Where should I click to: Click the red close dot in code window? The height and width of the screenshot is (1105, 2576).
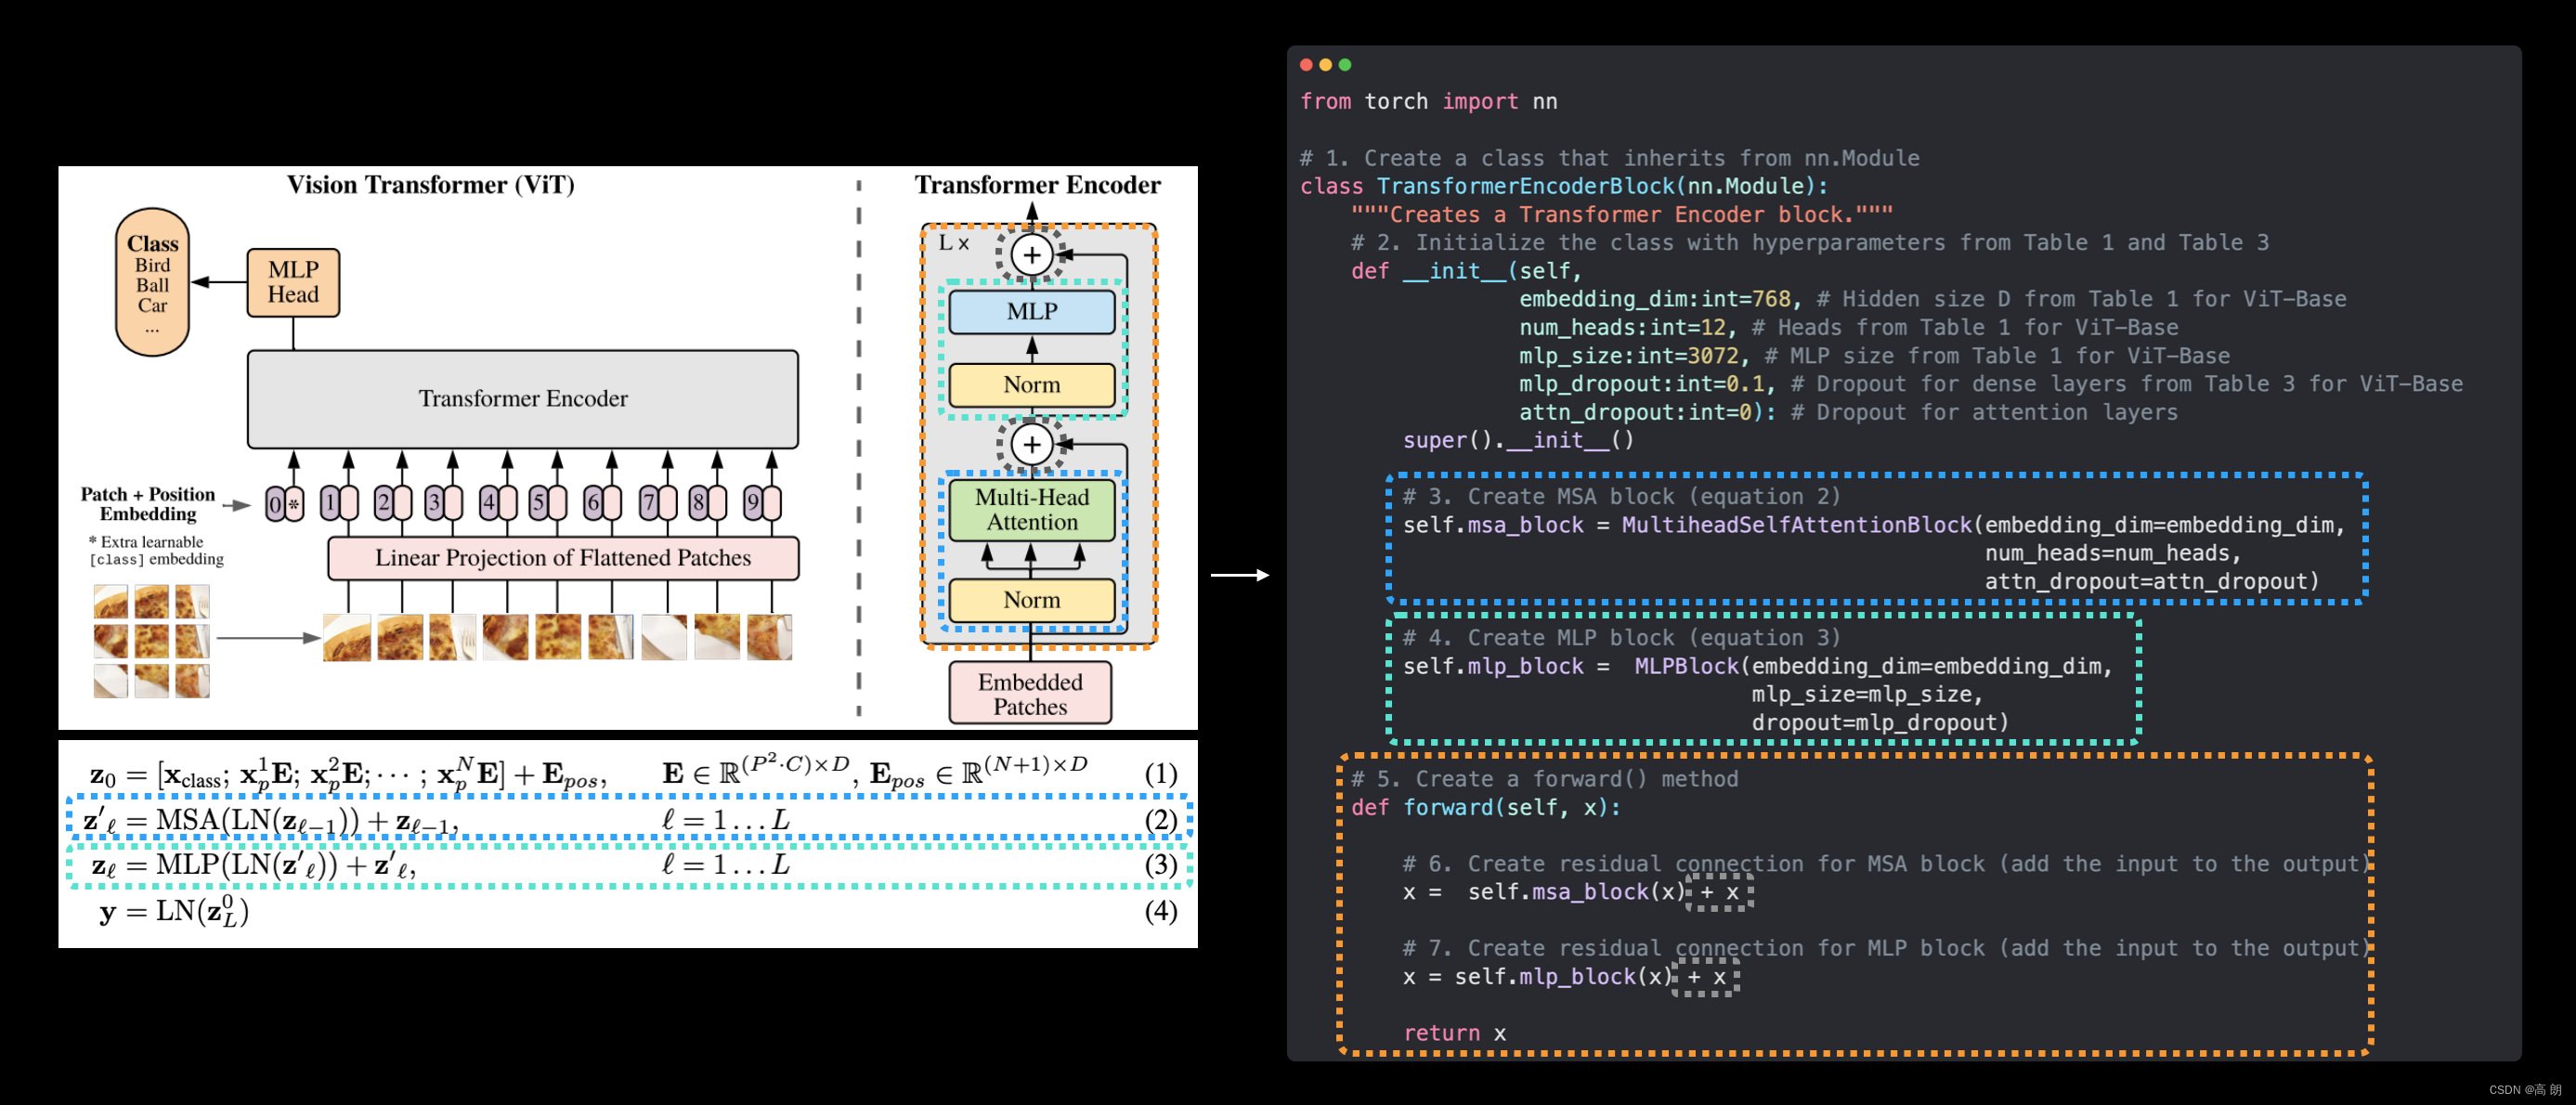(x=1306, y=65)
